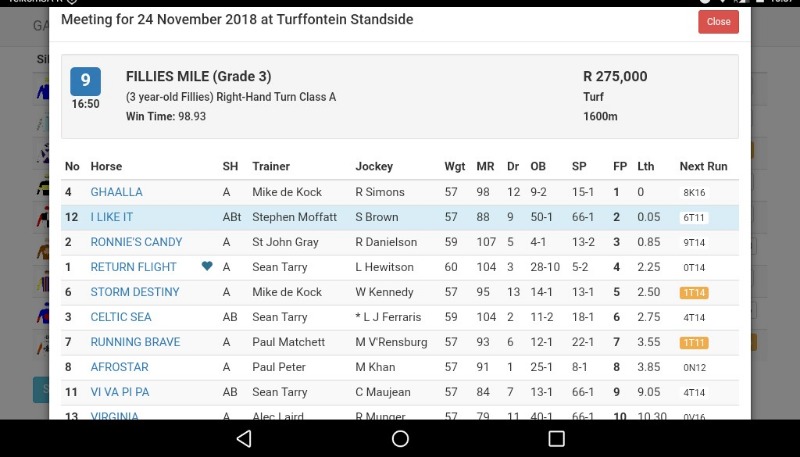This screenshot has width=800, height=457.
Task: Tap the Android recent apps square icon
Action: pyautogui.click(x=556, y=439)
